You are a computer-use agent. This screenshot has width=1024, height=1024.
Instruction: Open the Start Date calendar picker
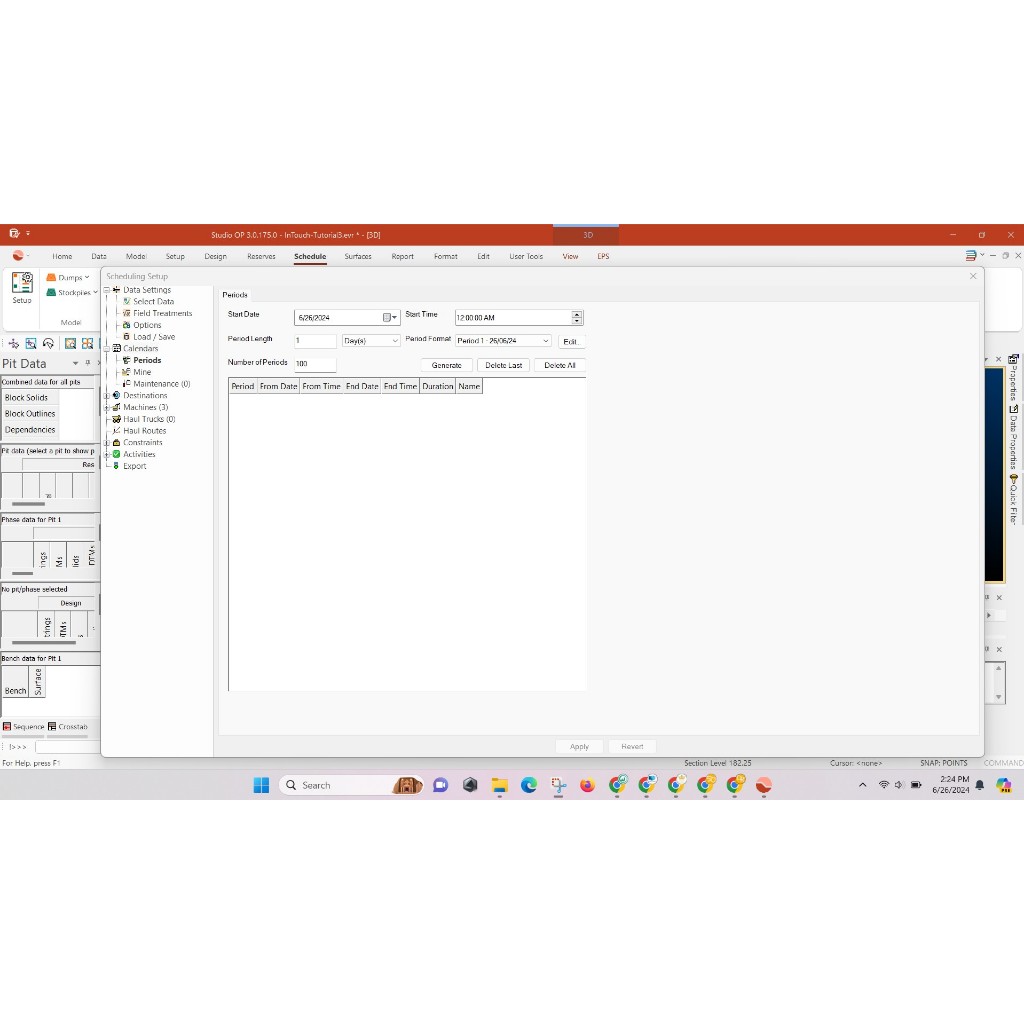click(390, 317)
